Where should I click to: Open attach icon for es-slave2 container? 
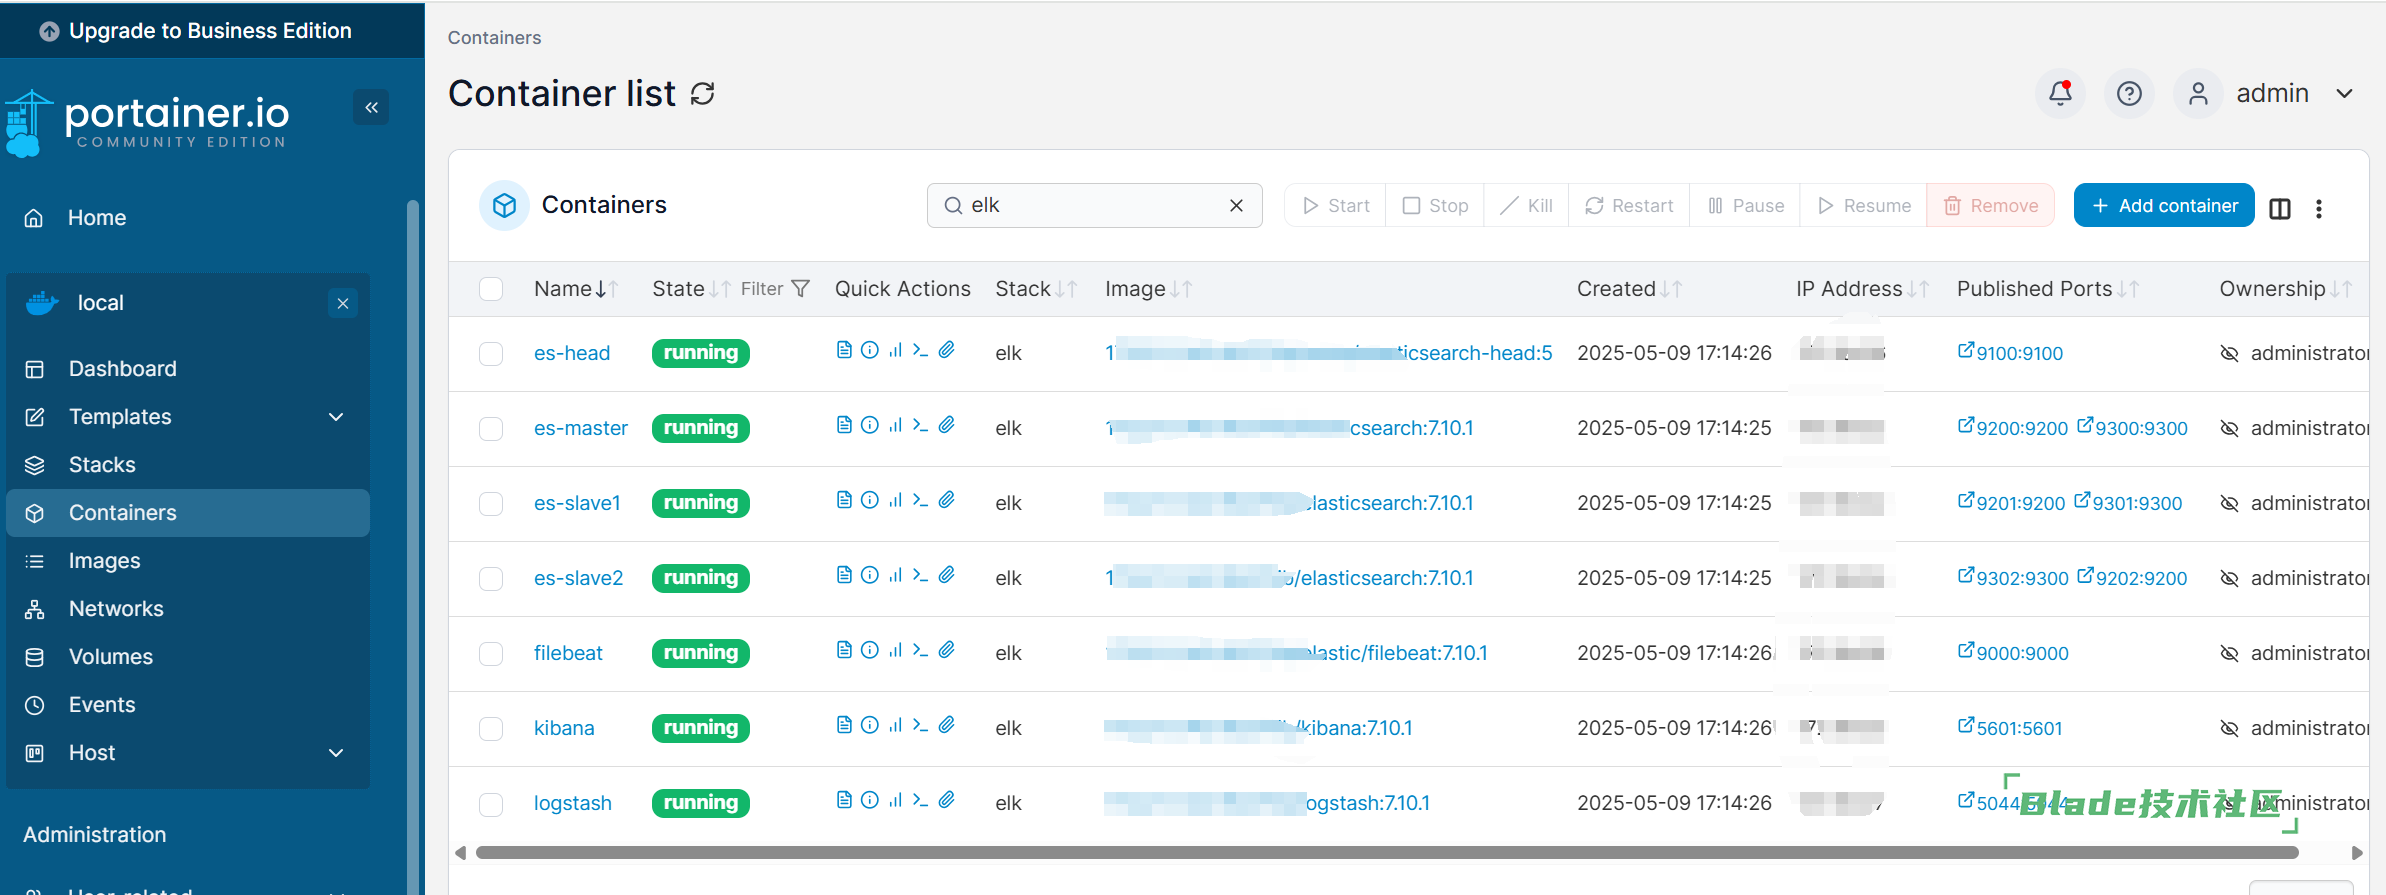point(946,574)
